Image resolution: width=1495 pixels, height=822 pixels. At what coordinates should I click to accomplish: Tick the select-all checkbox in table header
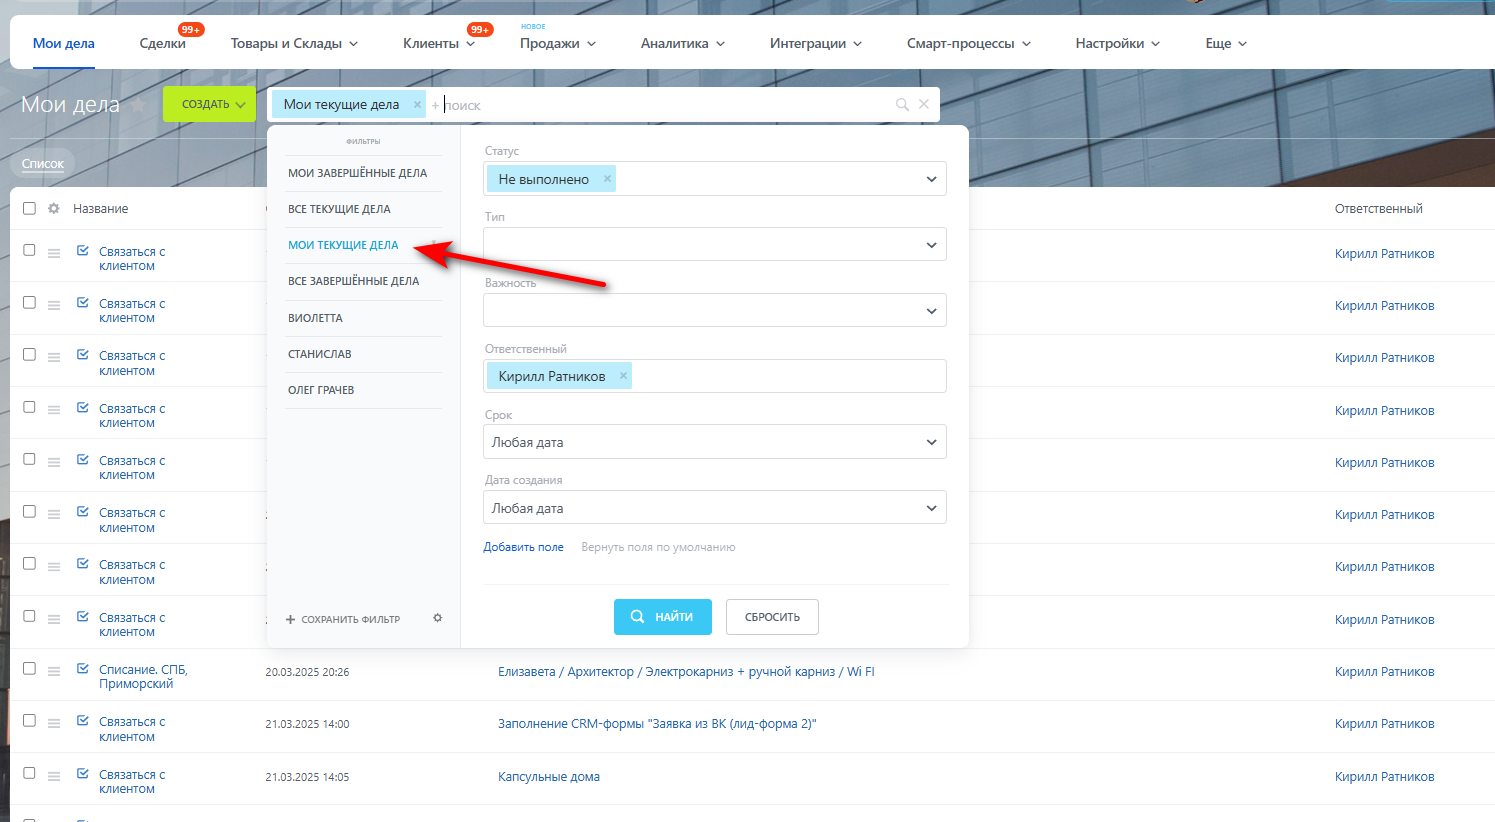(29, 208)
